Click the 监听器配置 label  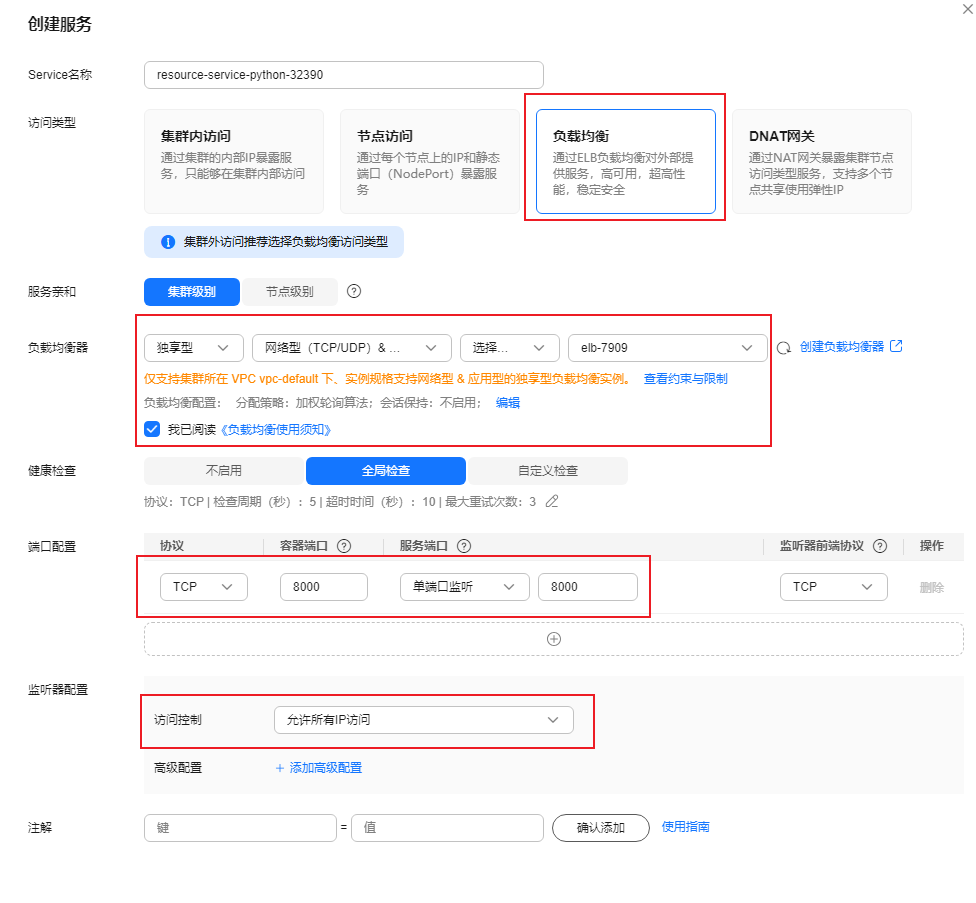click(x=58, y=690)
